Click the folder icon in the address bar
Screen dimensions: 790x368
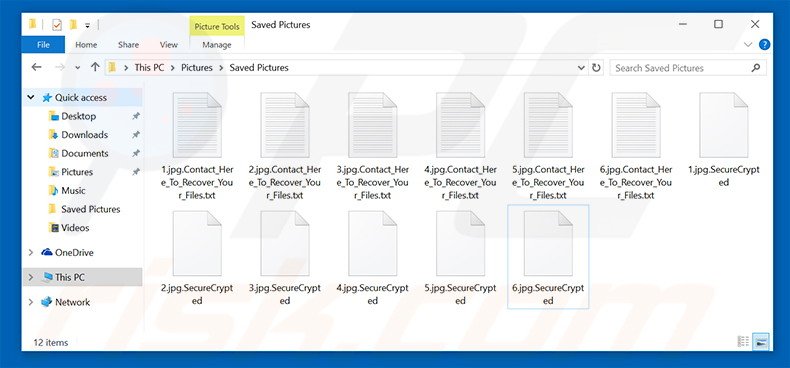coord(112,68)
